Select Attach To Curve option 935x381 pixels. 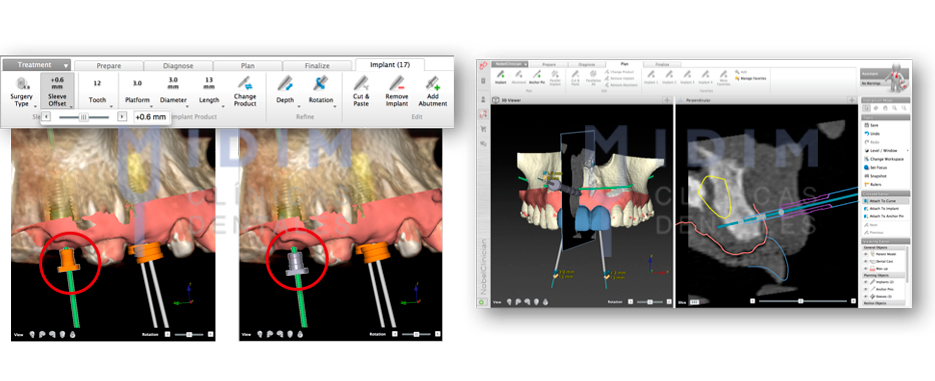point(886,200)
